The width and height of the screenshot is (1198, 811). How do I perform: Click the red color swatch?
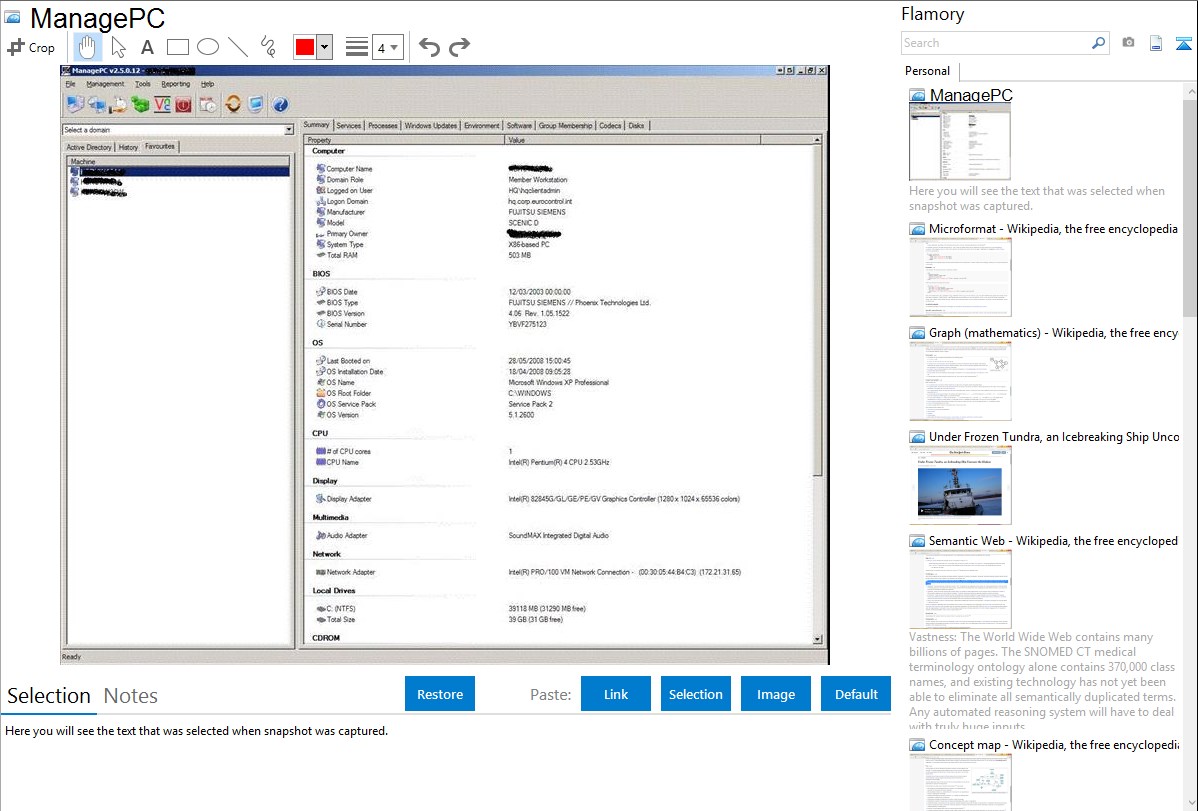[305, 47]
